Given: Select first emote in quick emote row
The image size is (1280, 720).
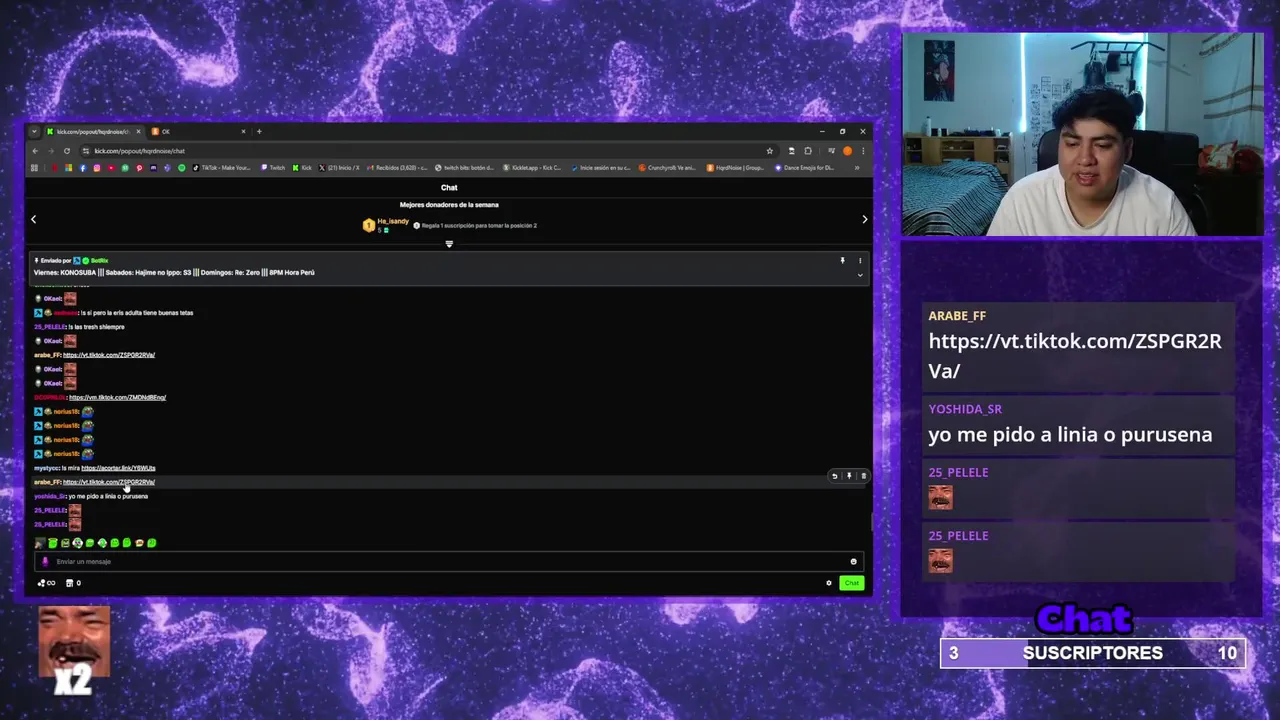Looking at the screenshot, I should point(40,543).
